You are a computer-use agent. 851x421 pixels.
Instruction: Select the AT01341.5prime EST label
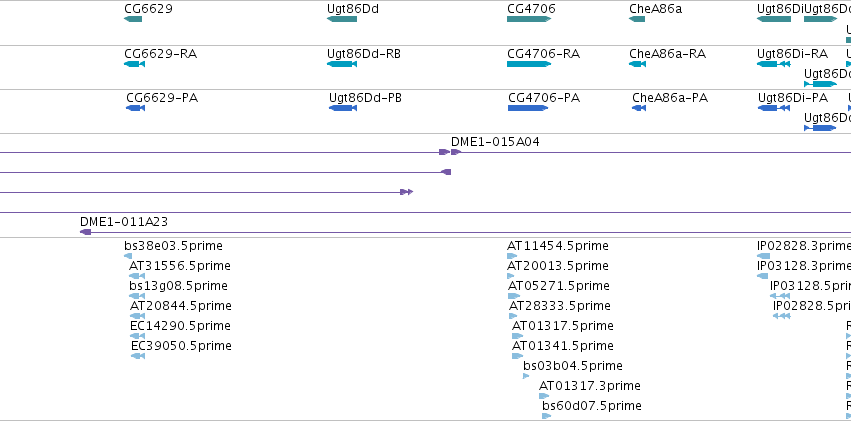563,346
